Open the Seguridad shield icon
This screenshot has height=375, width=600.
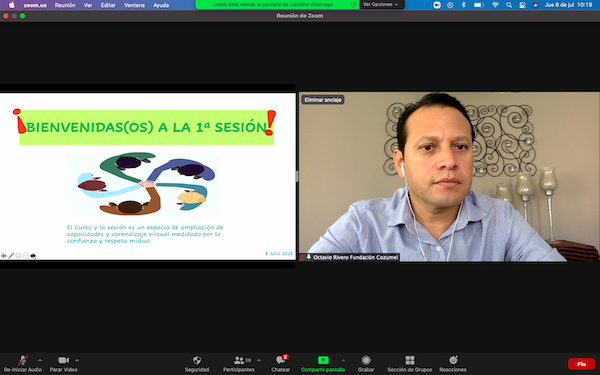coord(197,360)
